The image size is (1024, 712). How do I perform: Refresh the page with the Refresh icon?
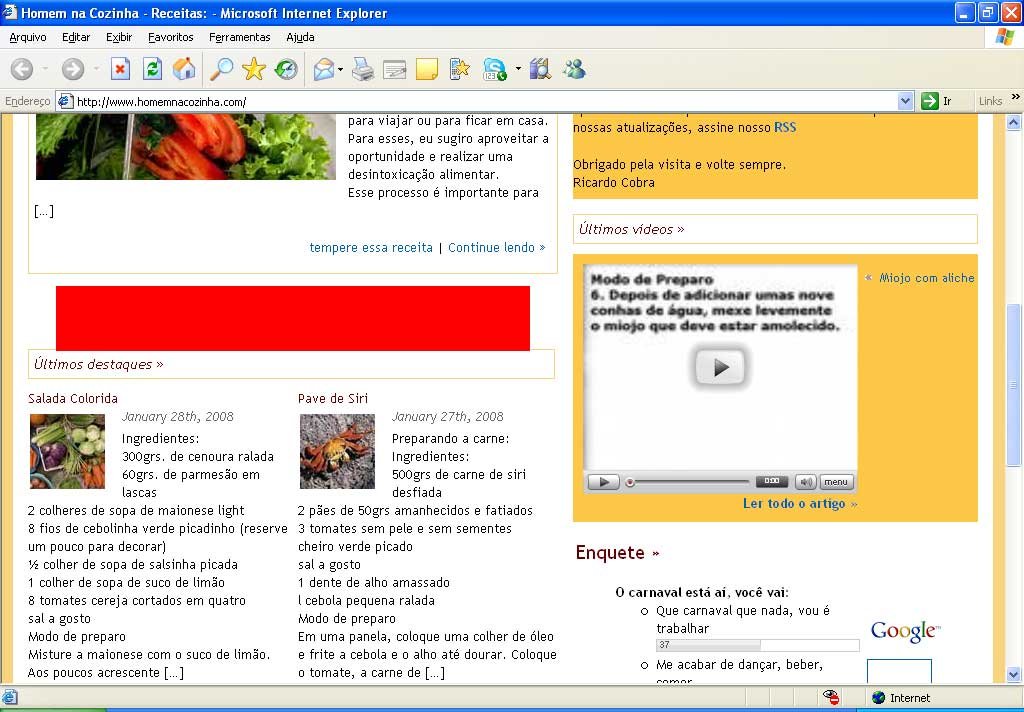pyautogui.click(x=152, y=69)
